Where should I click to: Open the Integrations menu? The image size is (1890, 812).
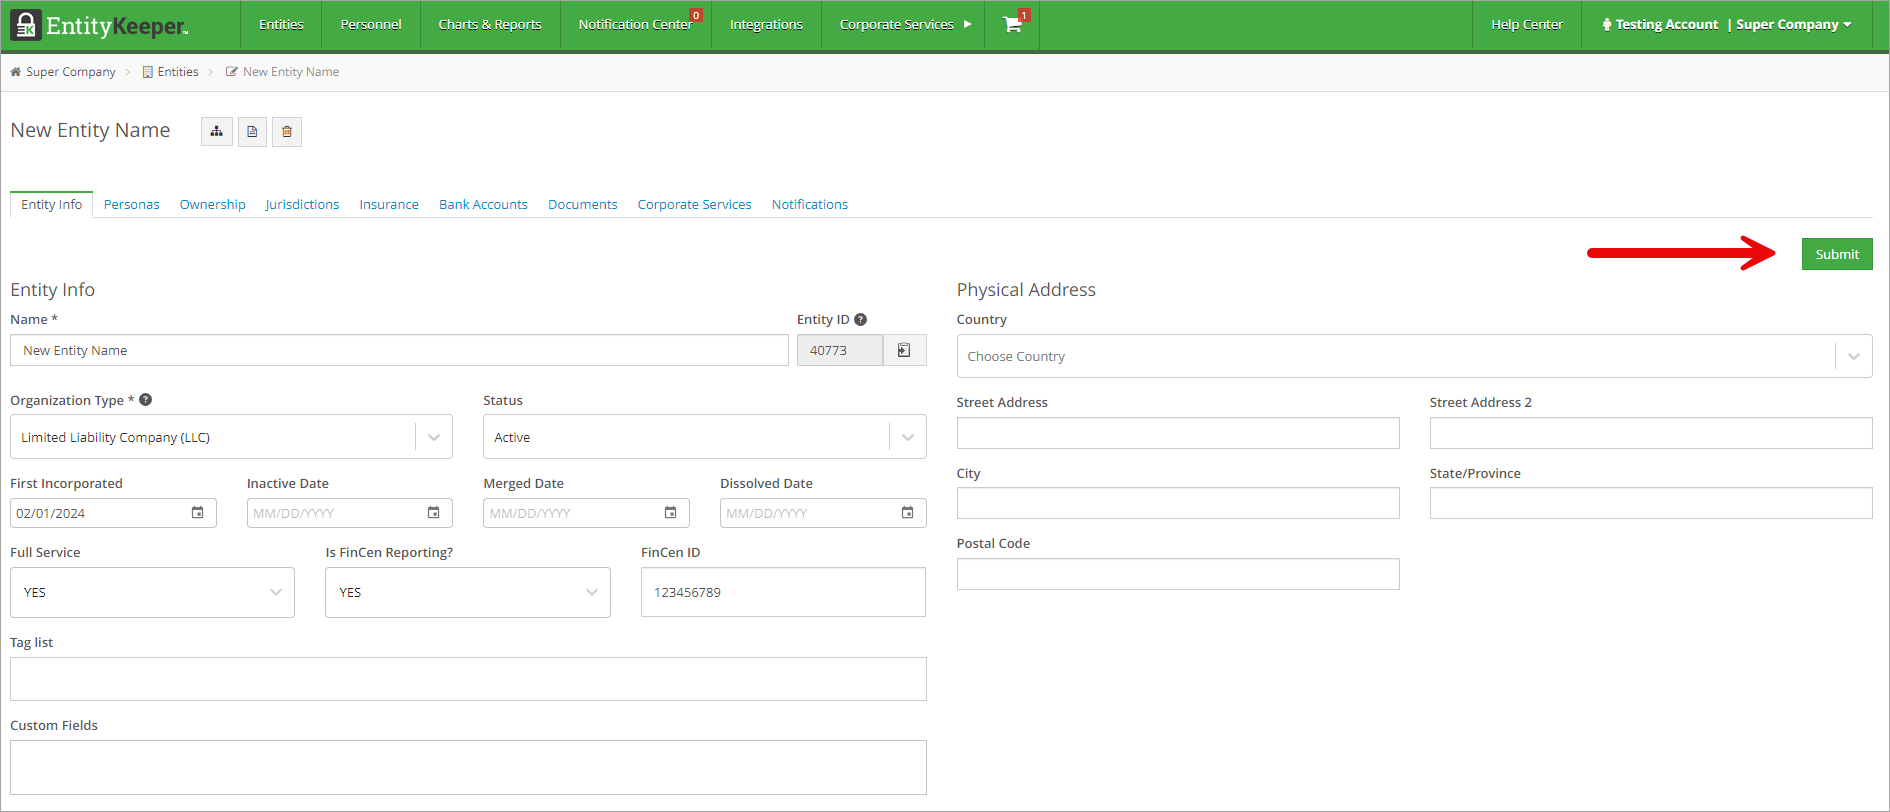pos(766,24)
